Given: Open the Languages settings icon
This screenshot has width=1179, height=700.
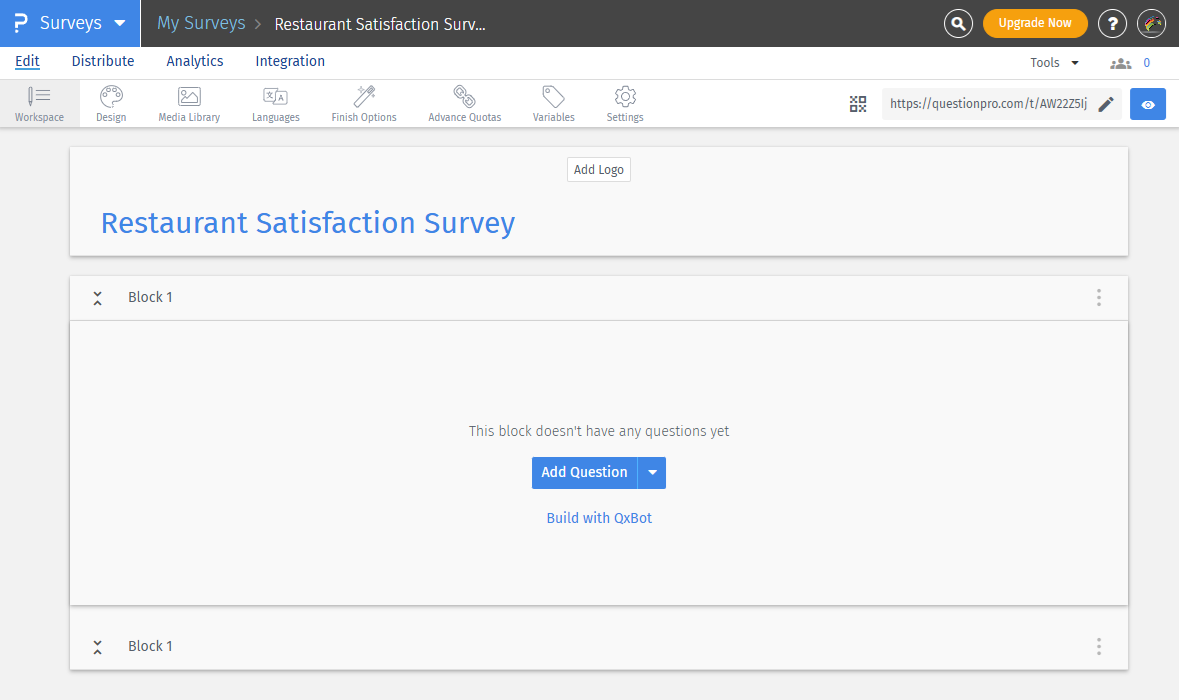Looking at the screenshot, I should tap(275, 103).
